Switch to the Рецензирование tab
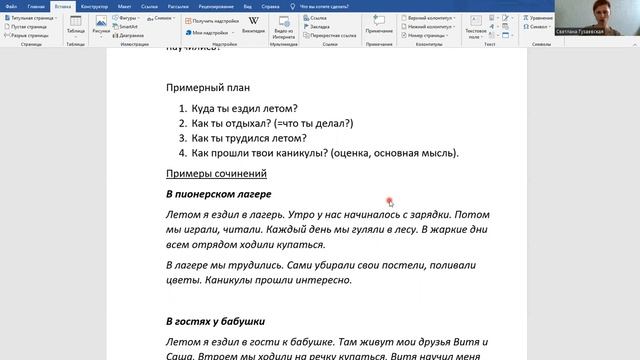Screen dimensions: 640x360 216,7
